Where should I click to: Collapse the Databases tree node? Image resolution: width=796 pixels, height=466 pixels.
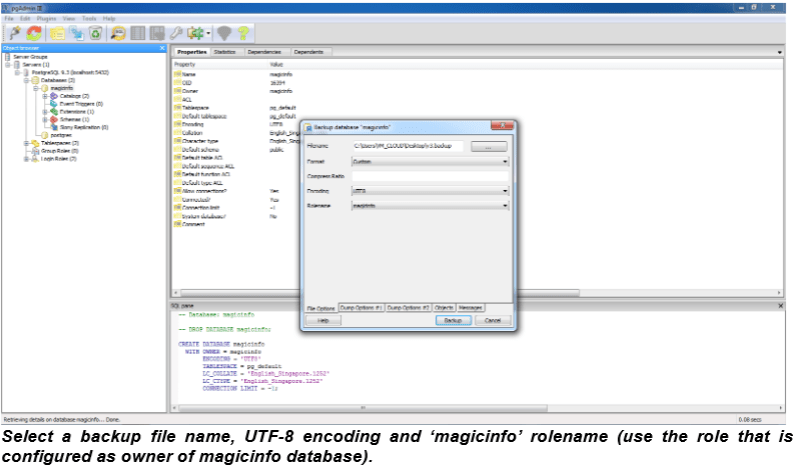[x=26, y=80]
